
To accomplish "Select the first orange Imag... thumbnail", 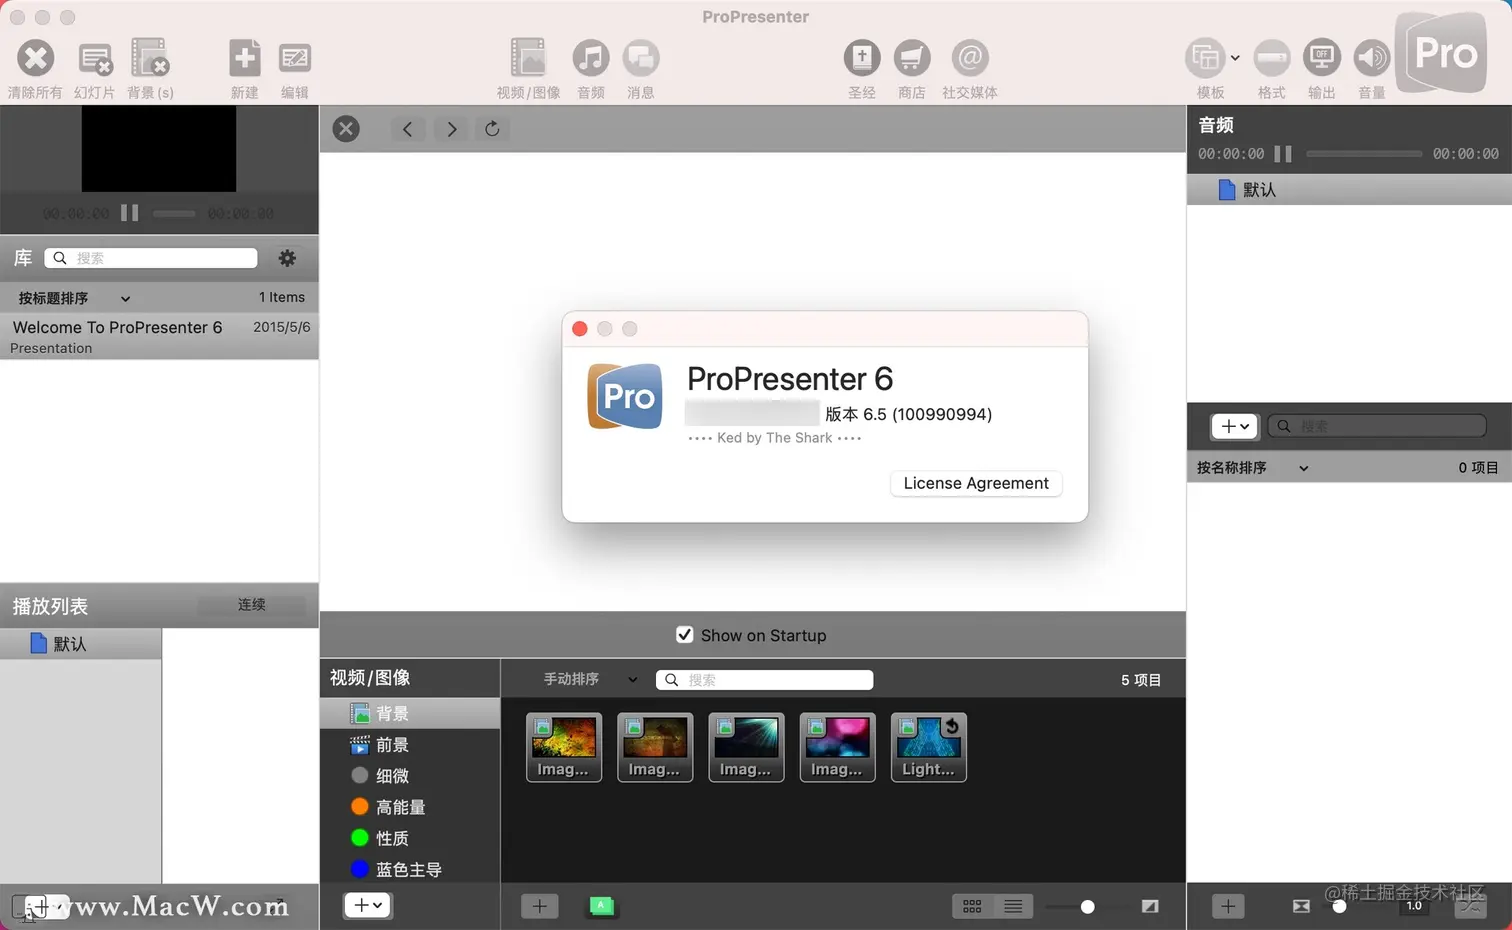I will 564,747.
